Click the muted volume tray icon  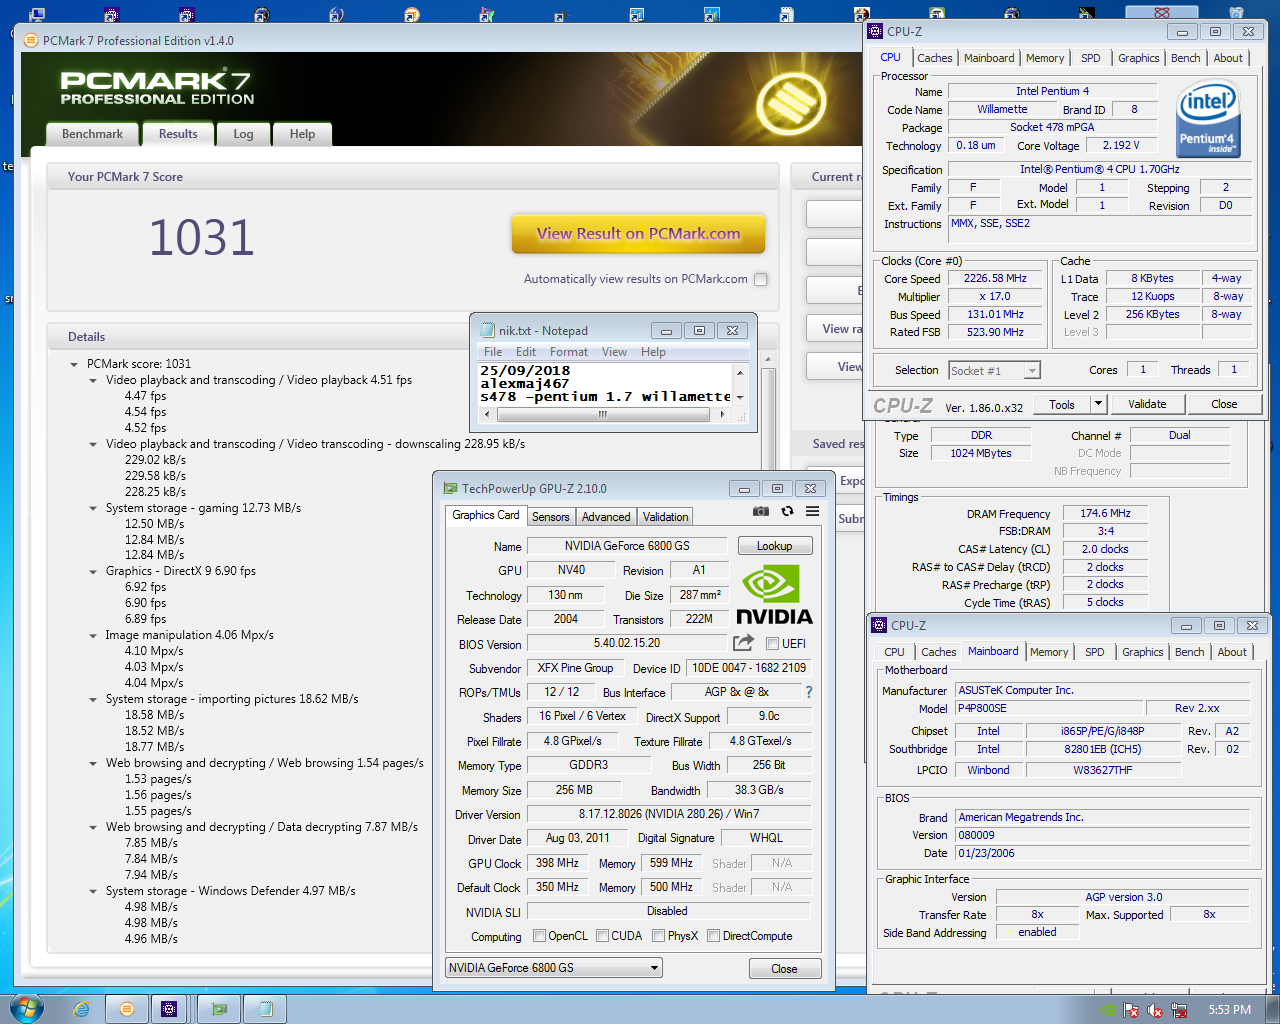[x=1155, y=1010]
